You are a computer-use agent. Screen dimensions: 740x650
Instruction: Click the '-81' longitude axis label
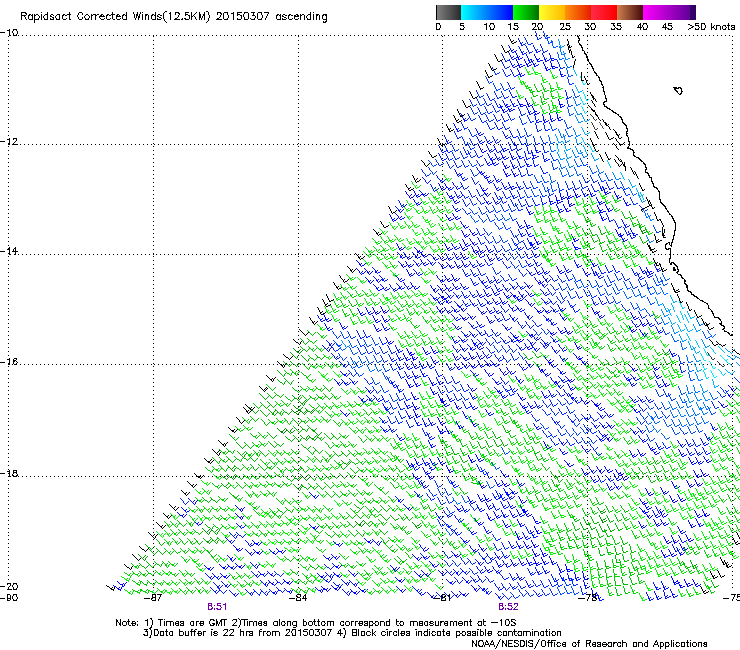[x=442, y=598]
